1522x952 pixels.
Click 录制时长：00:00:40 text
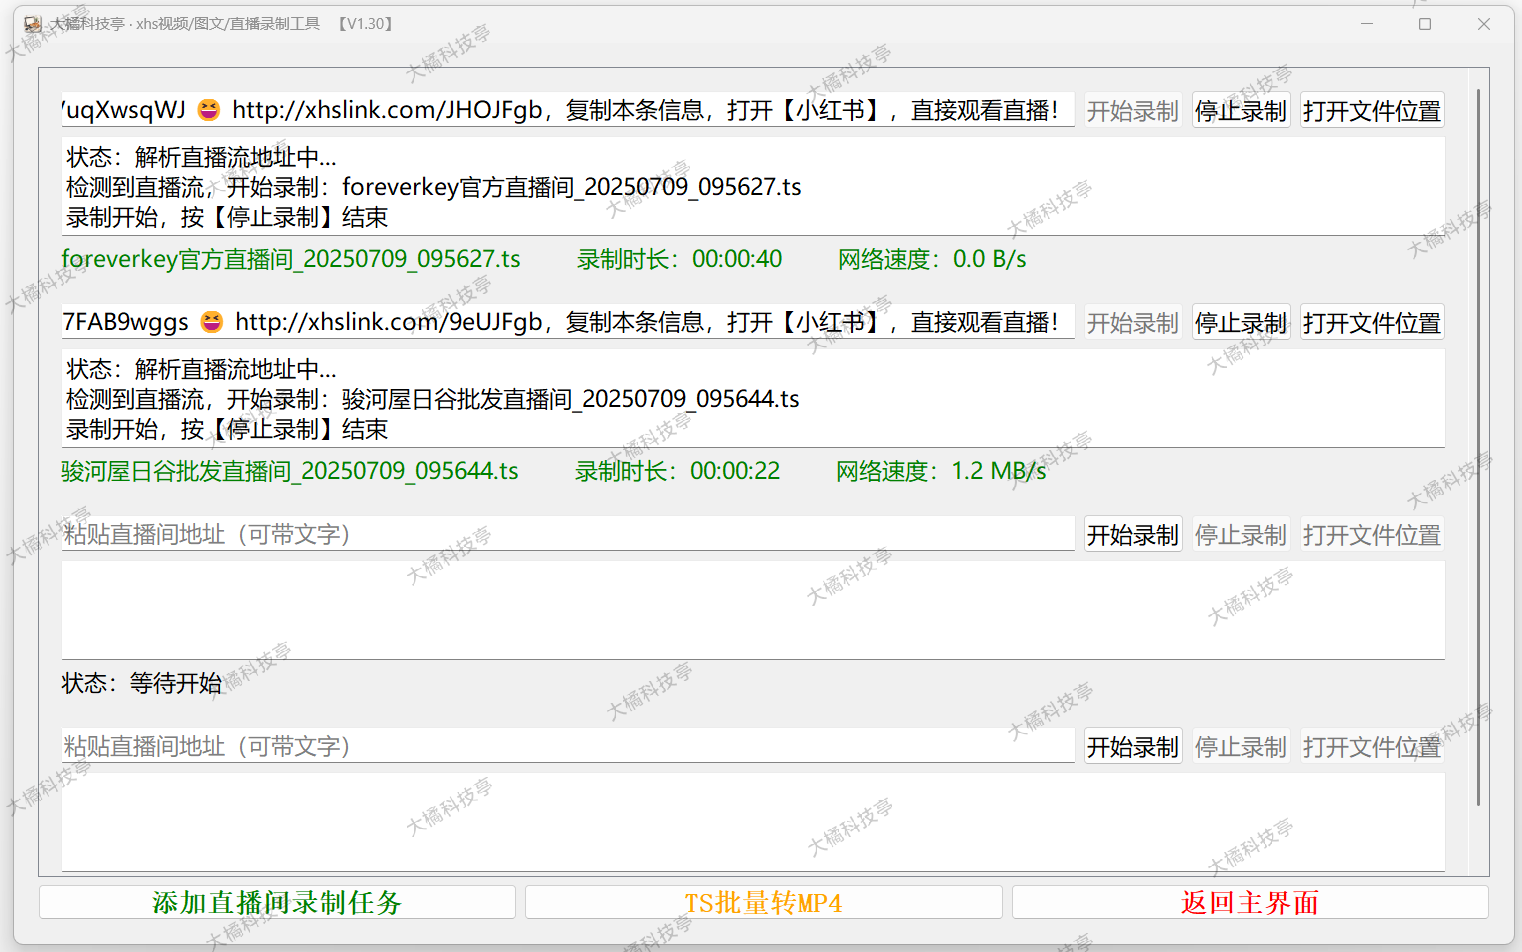click(x=679, y=259)
